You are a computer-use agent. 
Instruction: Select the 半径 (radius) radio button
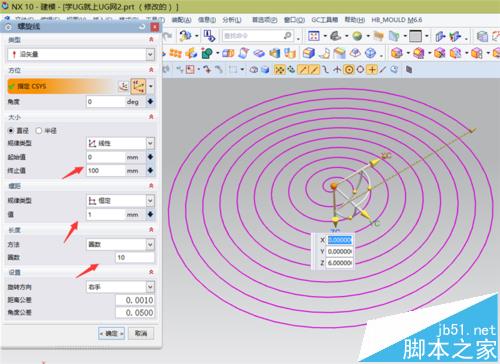[x=39, y=131]
